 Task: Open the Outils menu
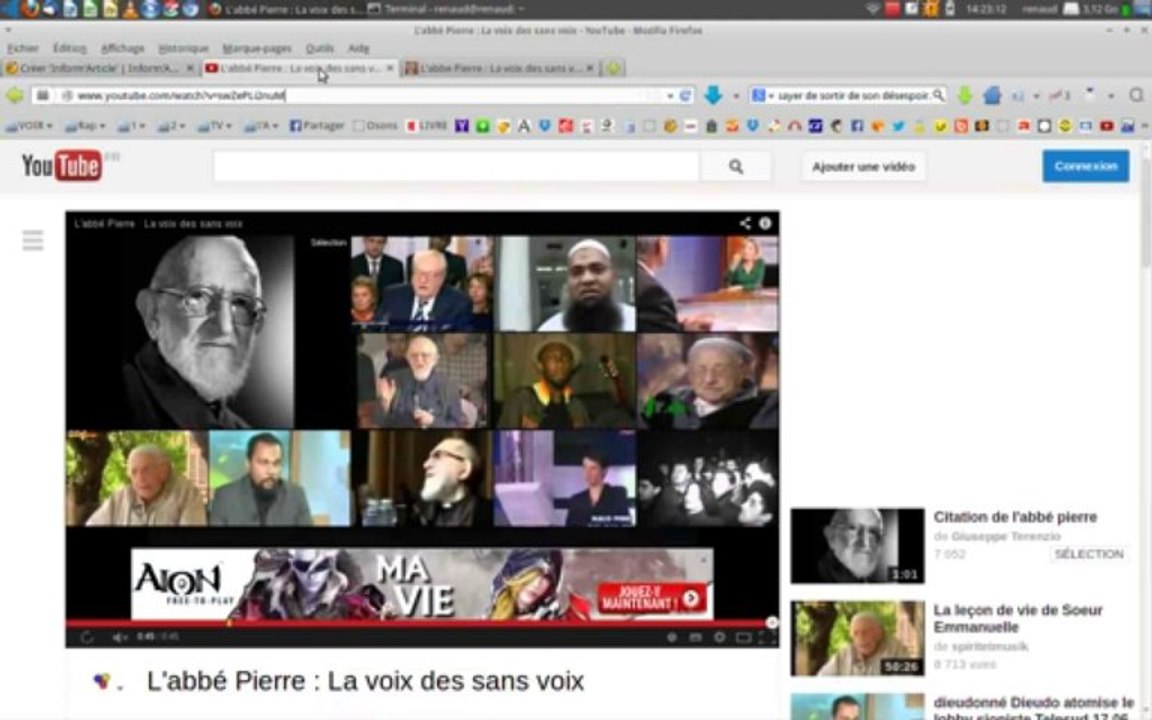click(320, 48)
